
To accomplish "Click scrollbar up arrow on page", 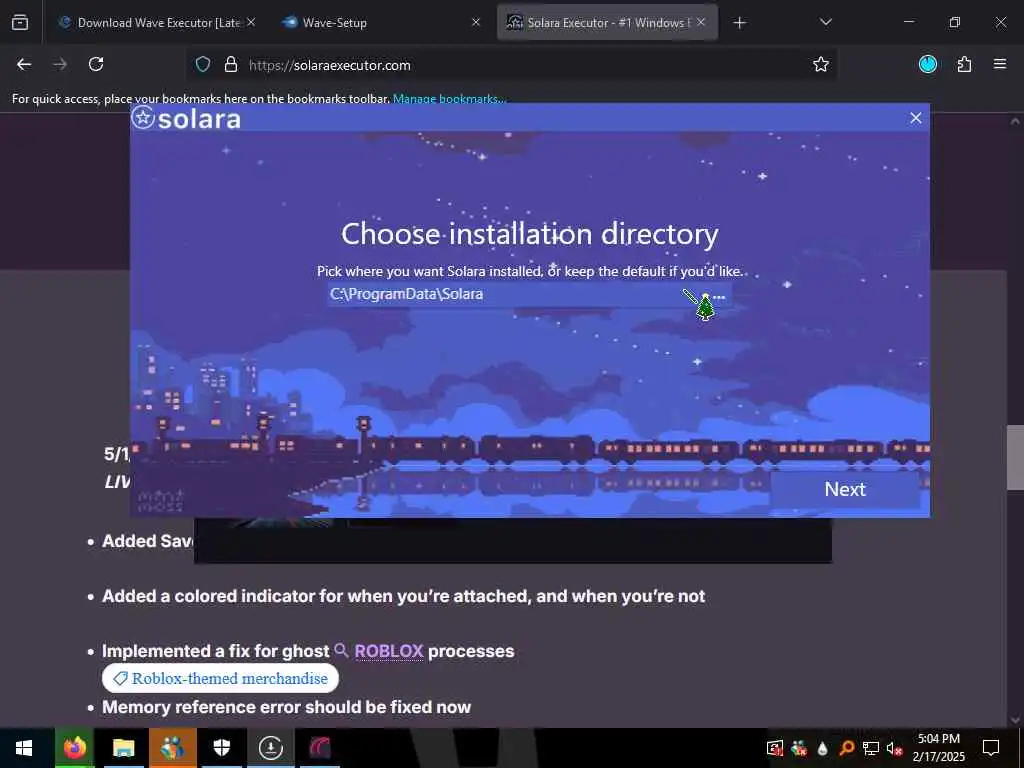I will [x=1015, y=121].
